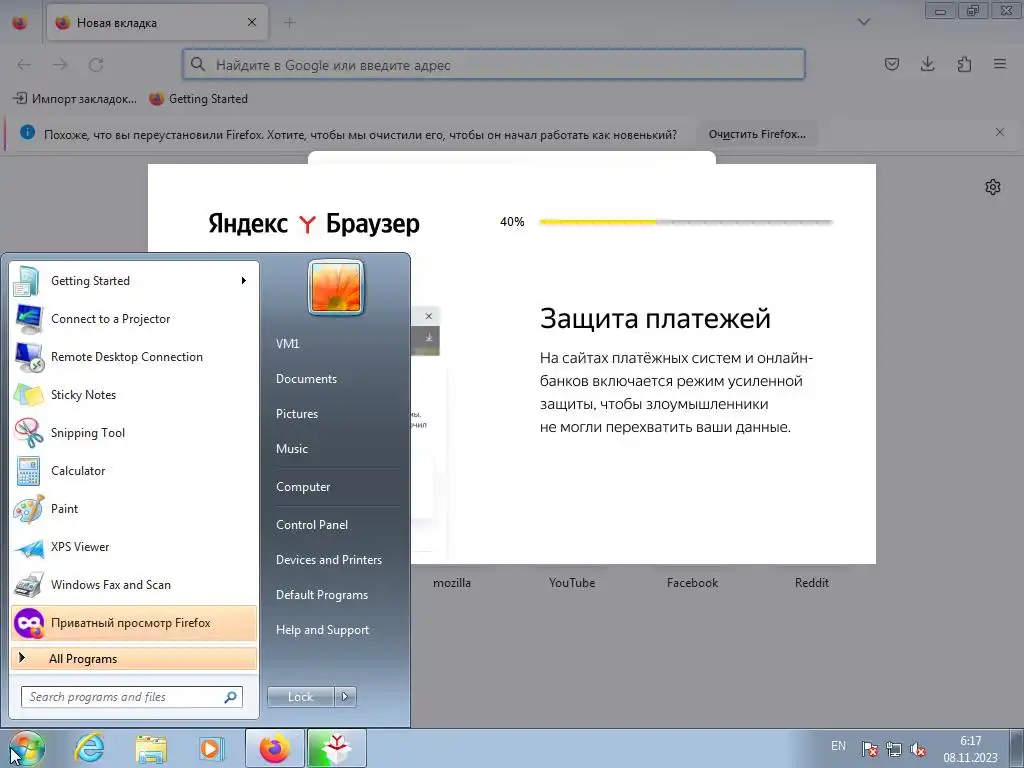1024x768 pixels.
Task: Click the user account picture
Action: 336,287
